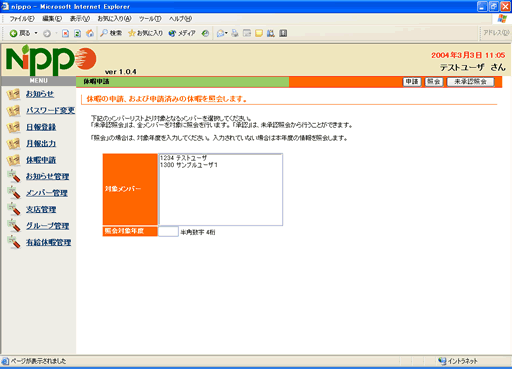
Task: Open the Back history dropdown arrow
Action: point(36,33)
